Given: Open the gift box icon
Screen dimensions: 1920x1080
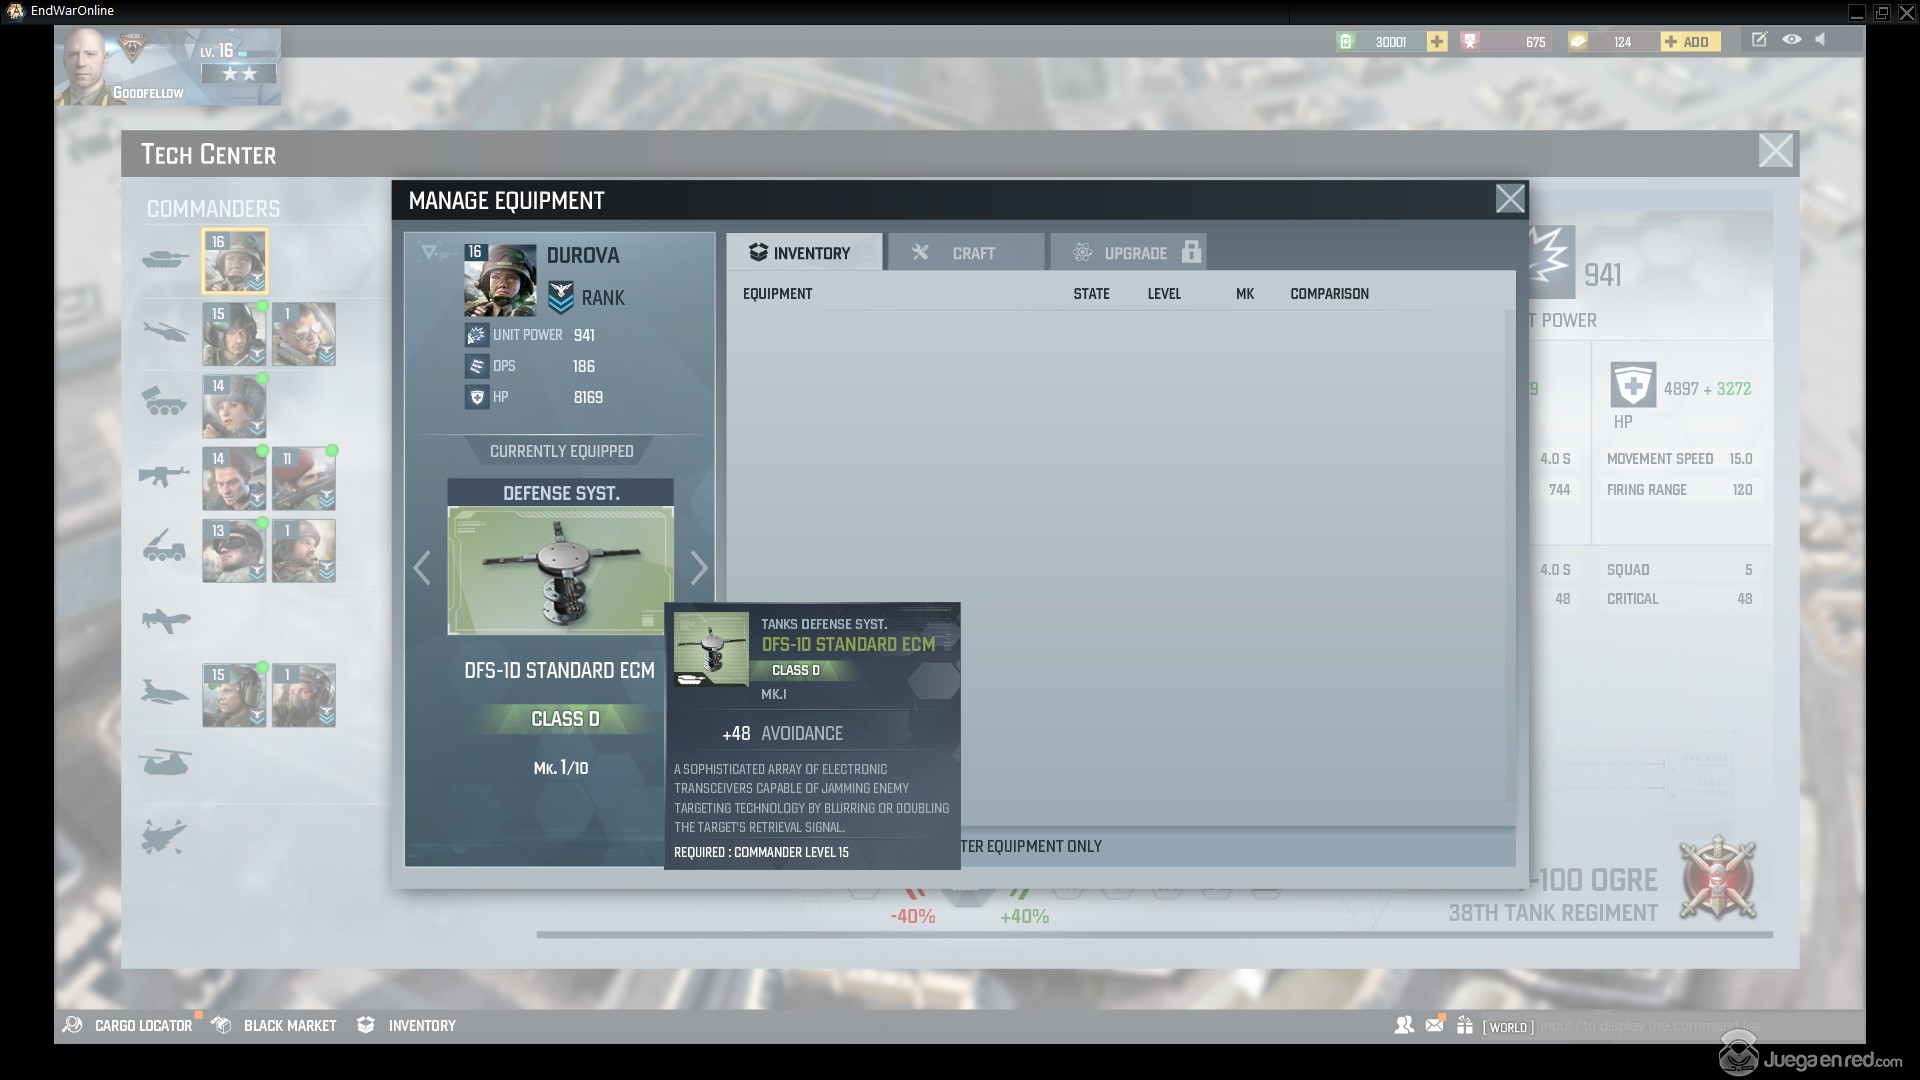Looking at the screenshot, I should click(1465, 1025).
